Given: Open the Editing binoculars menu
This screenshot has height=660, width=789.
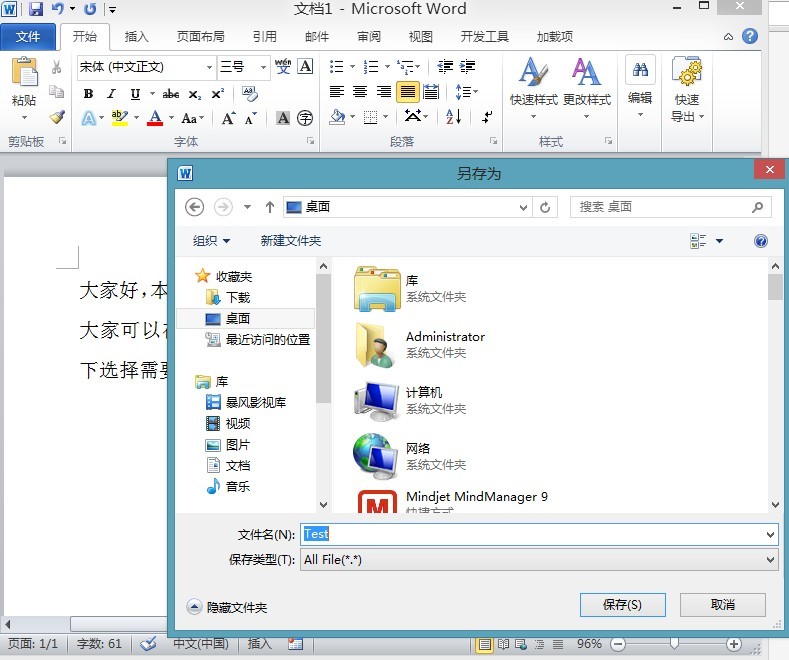Looking at the screenshot, I should coord(640,87).
